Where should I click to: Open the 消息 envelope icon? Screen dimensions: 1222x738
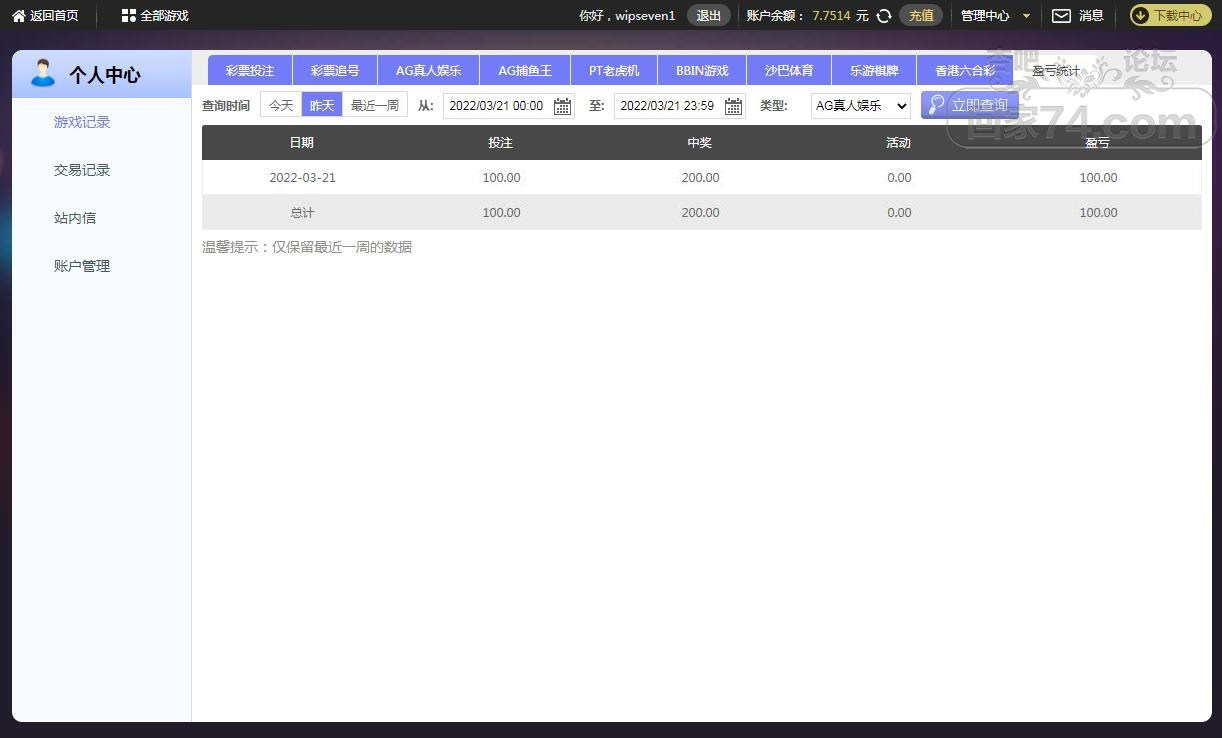(1061, 16)
